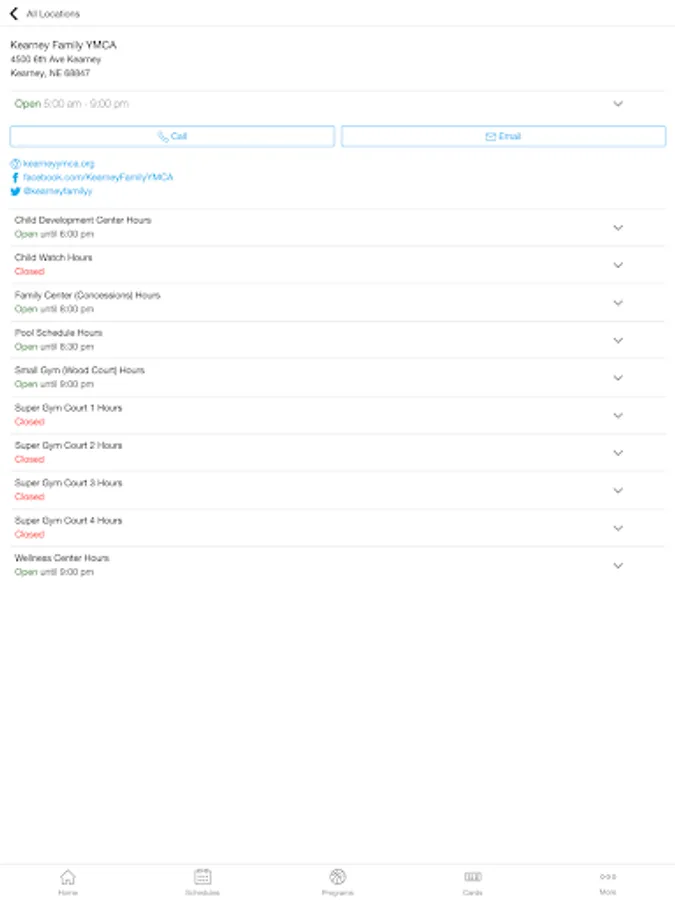Select the 'Child Watch Hours' row title
The image size is (675, 900).
53,258
